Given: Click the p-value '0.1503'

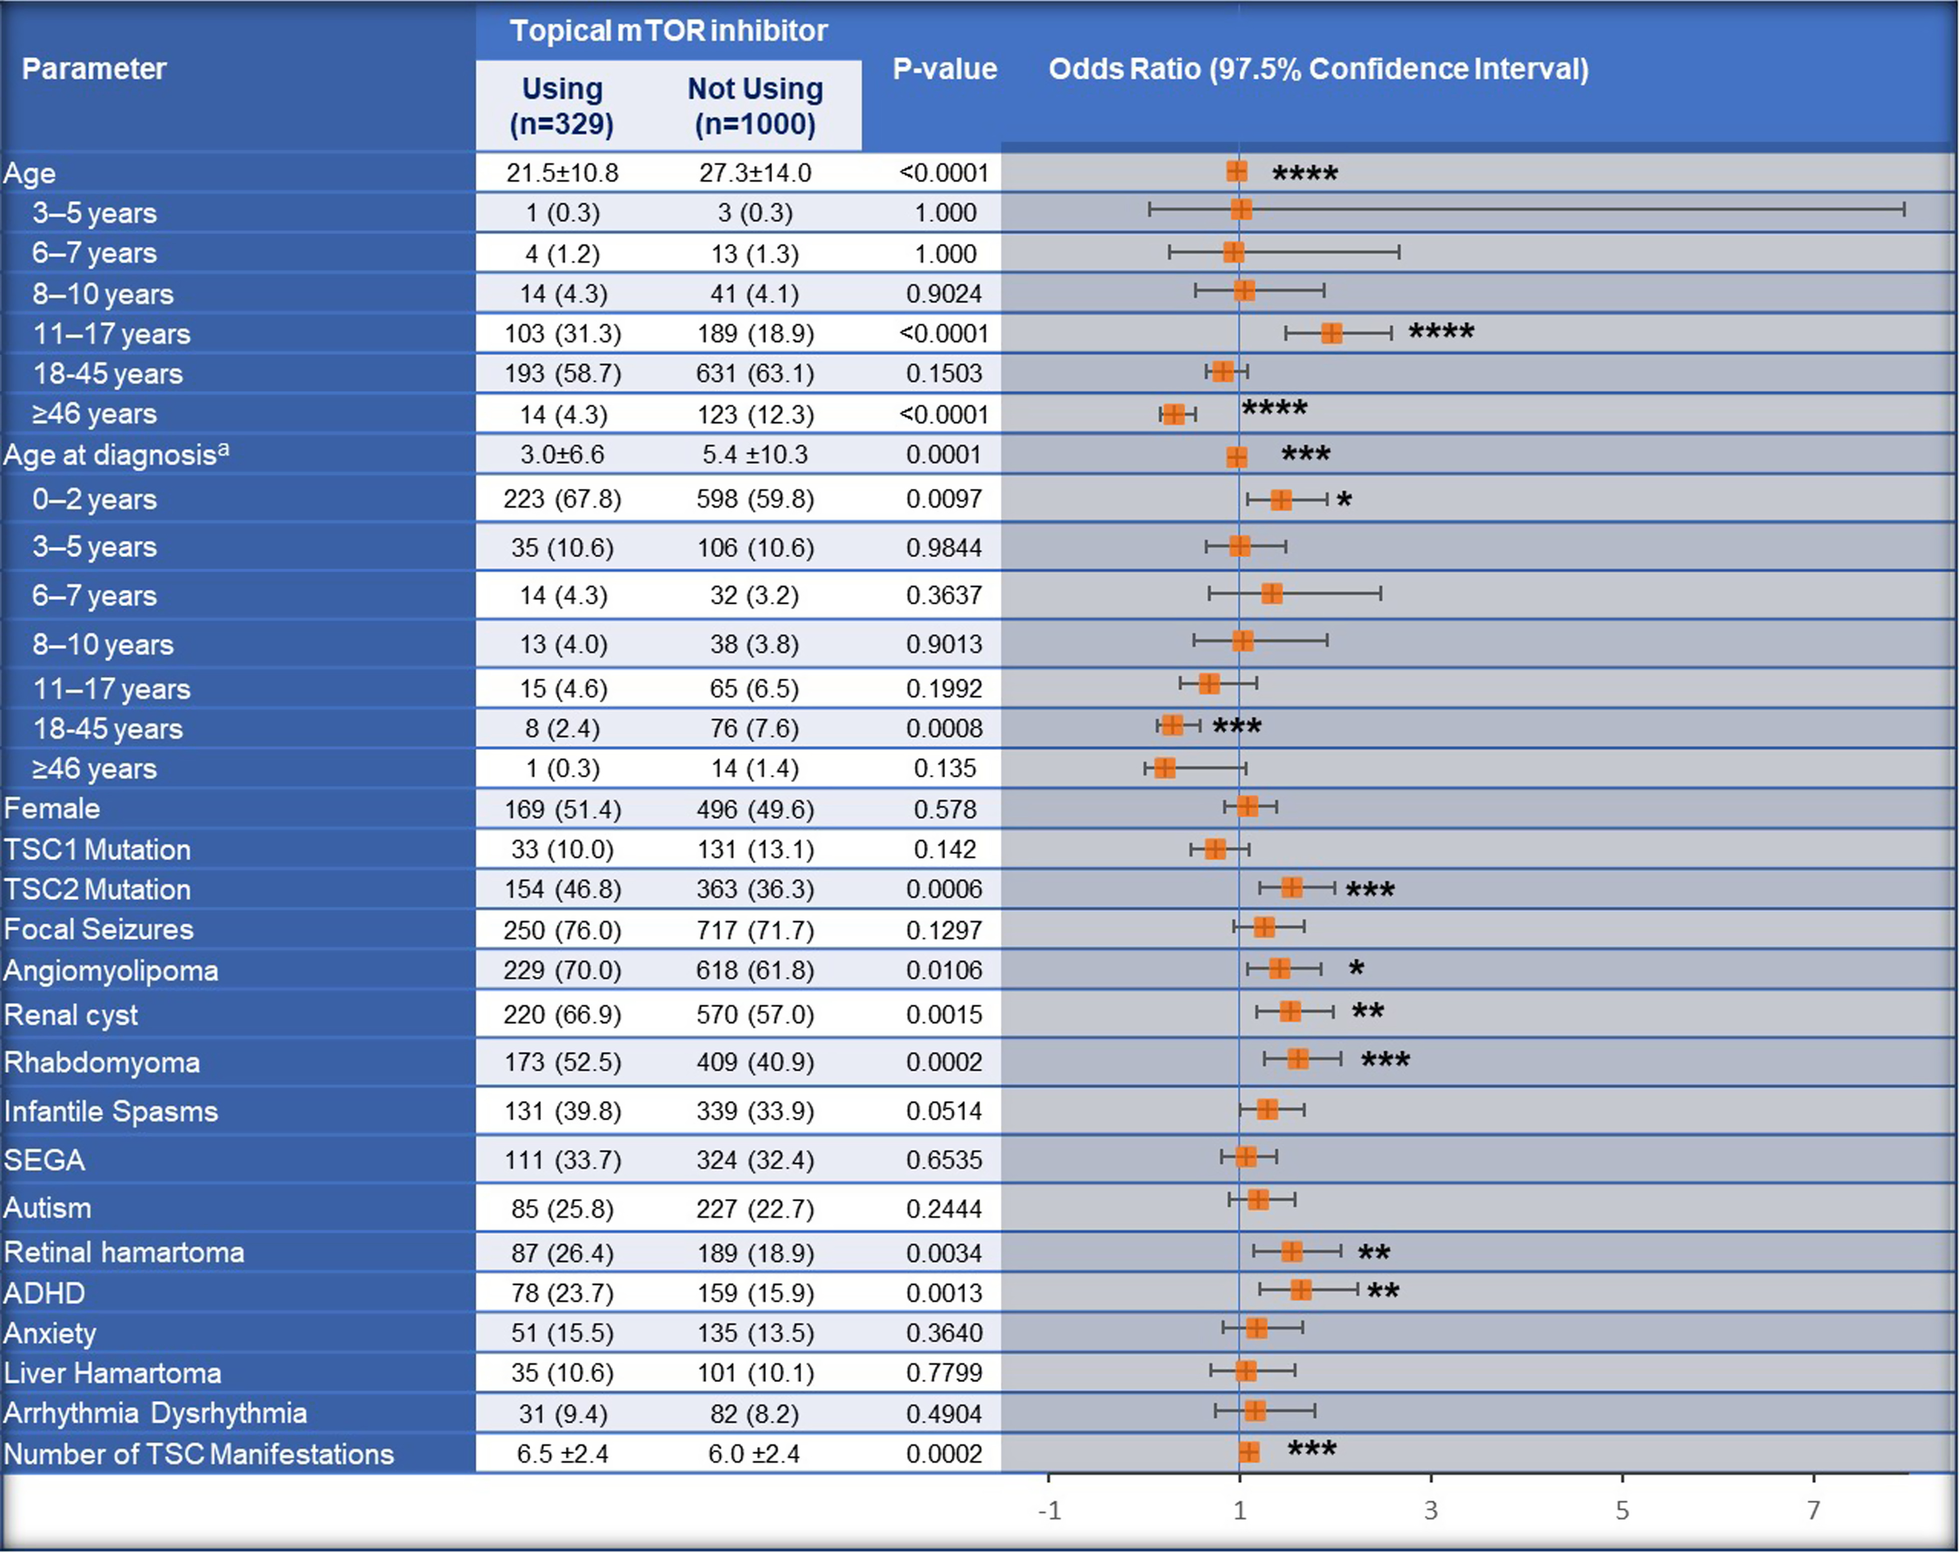Looking at the screenshot, I should [x=944, y=374].
